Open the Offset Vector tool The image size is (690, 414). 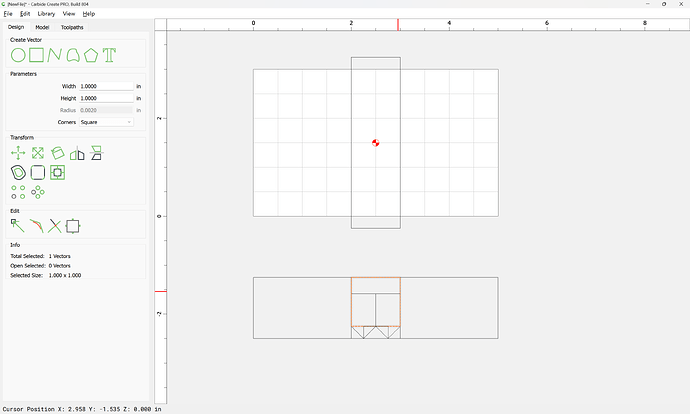pyautogui.click(x=18, y=172)
